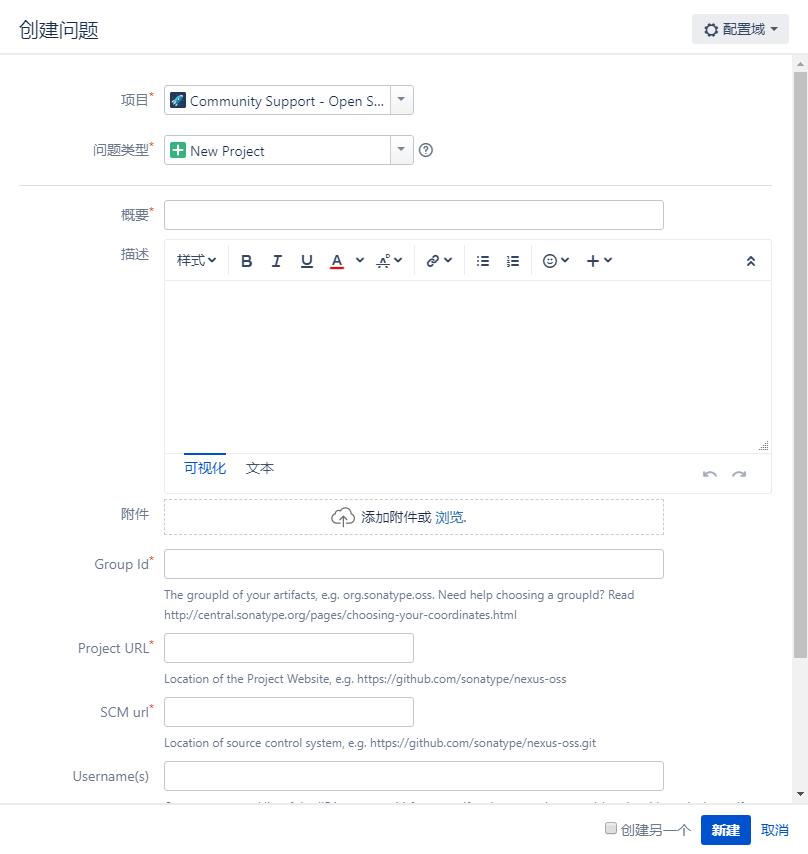Open the 配置域 configure fields menu
This screenshot has width=808, height=854.
[x=740, y=29]
